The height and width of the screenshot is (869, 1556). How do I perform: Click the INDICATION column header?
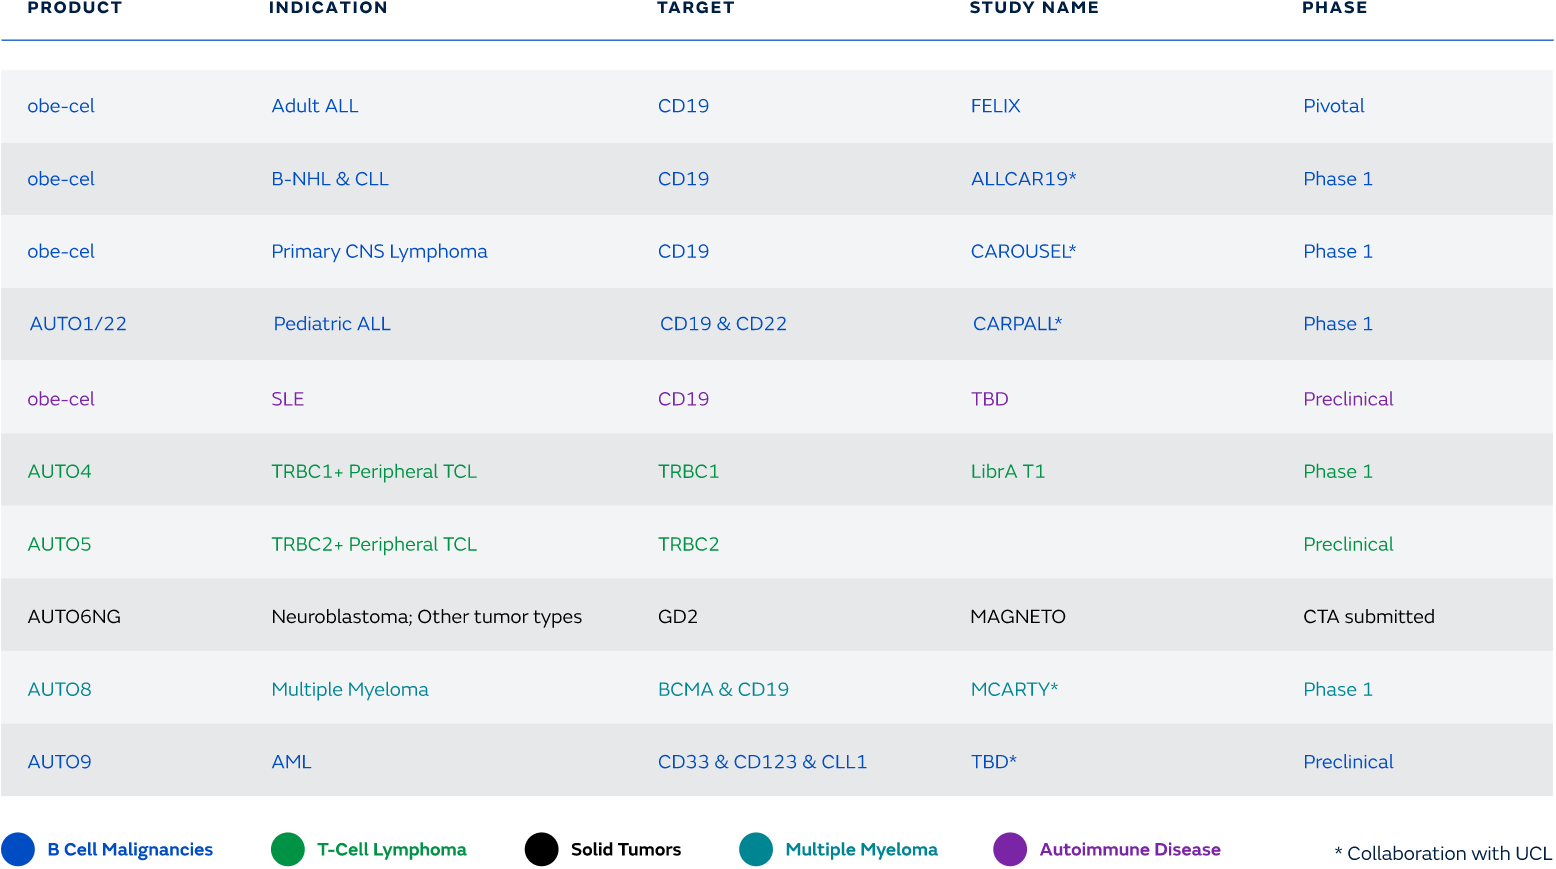click(328, 8)
